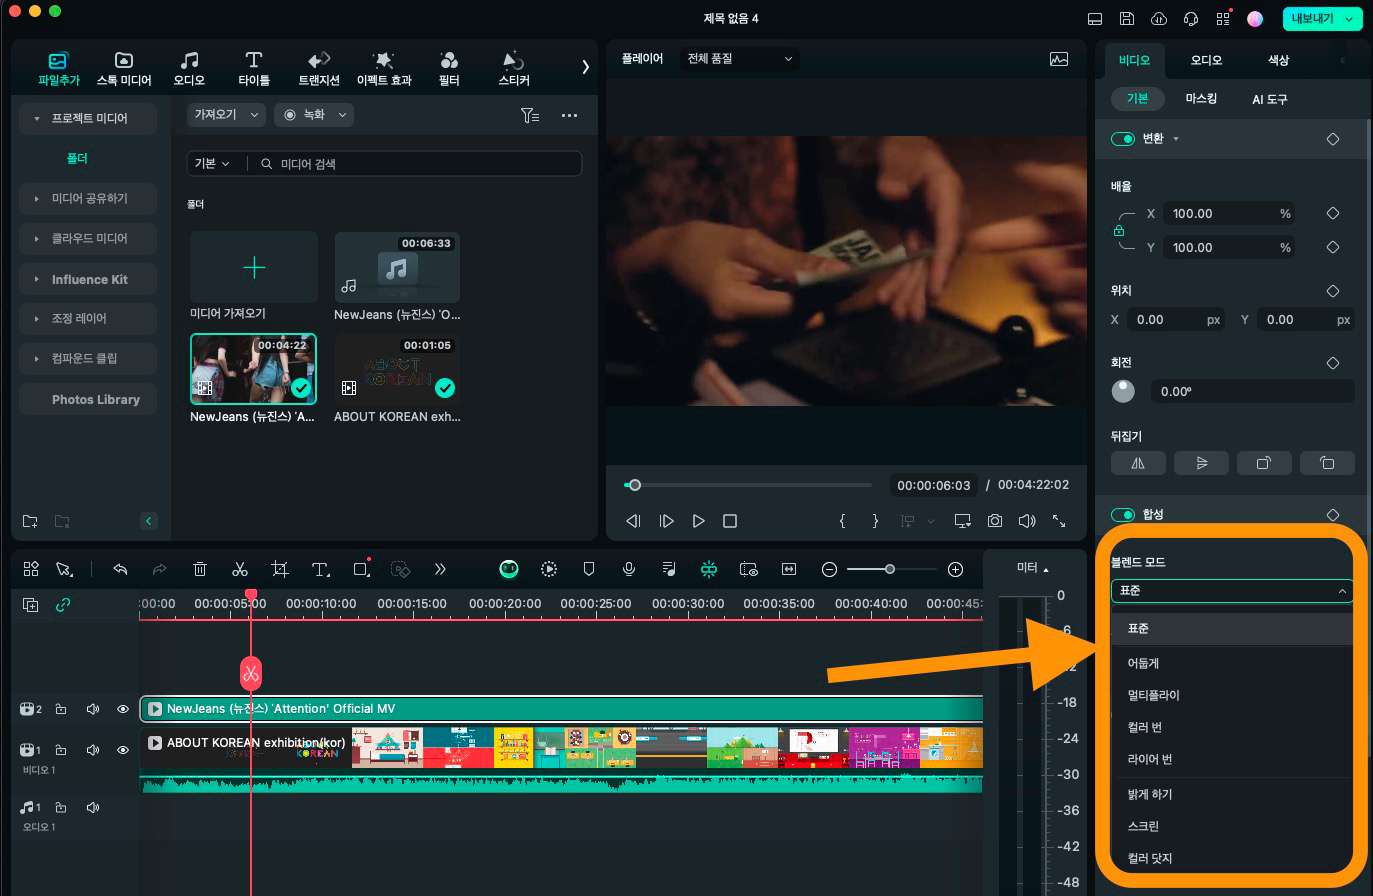Toggle the 변환 transform switch

(1123, 139)
